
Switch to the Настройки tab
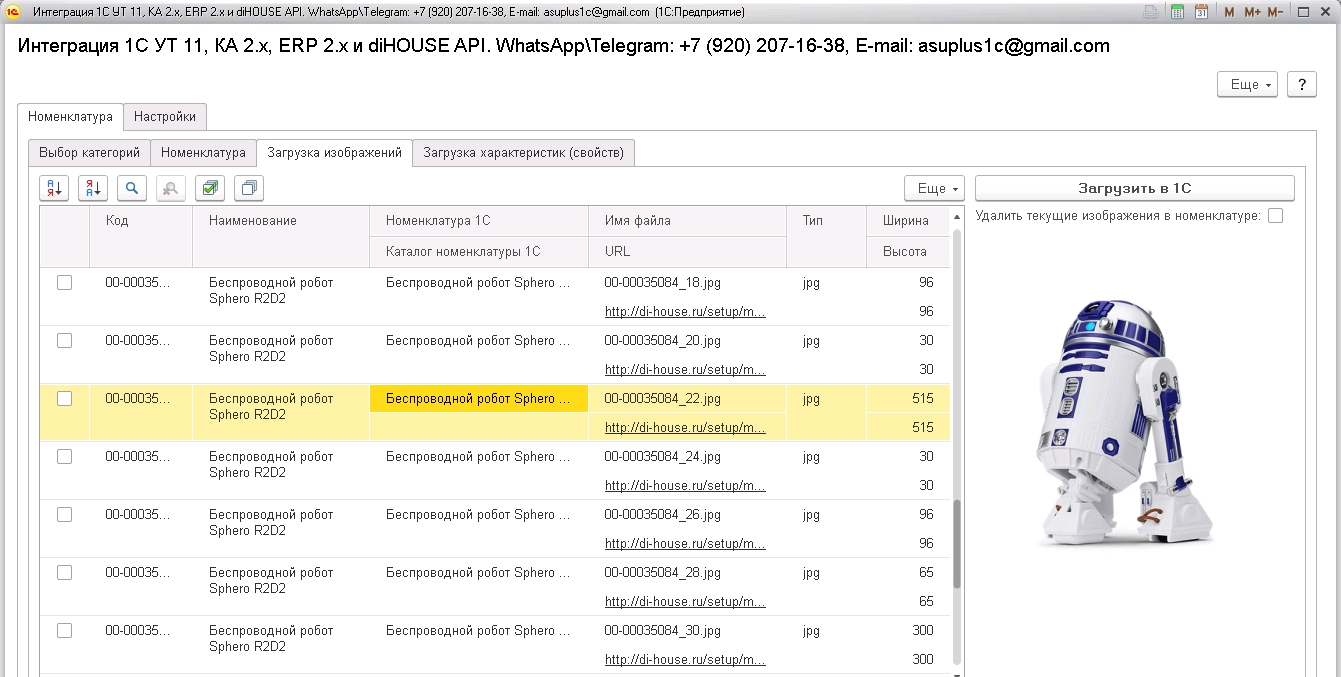pos(165,117)
